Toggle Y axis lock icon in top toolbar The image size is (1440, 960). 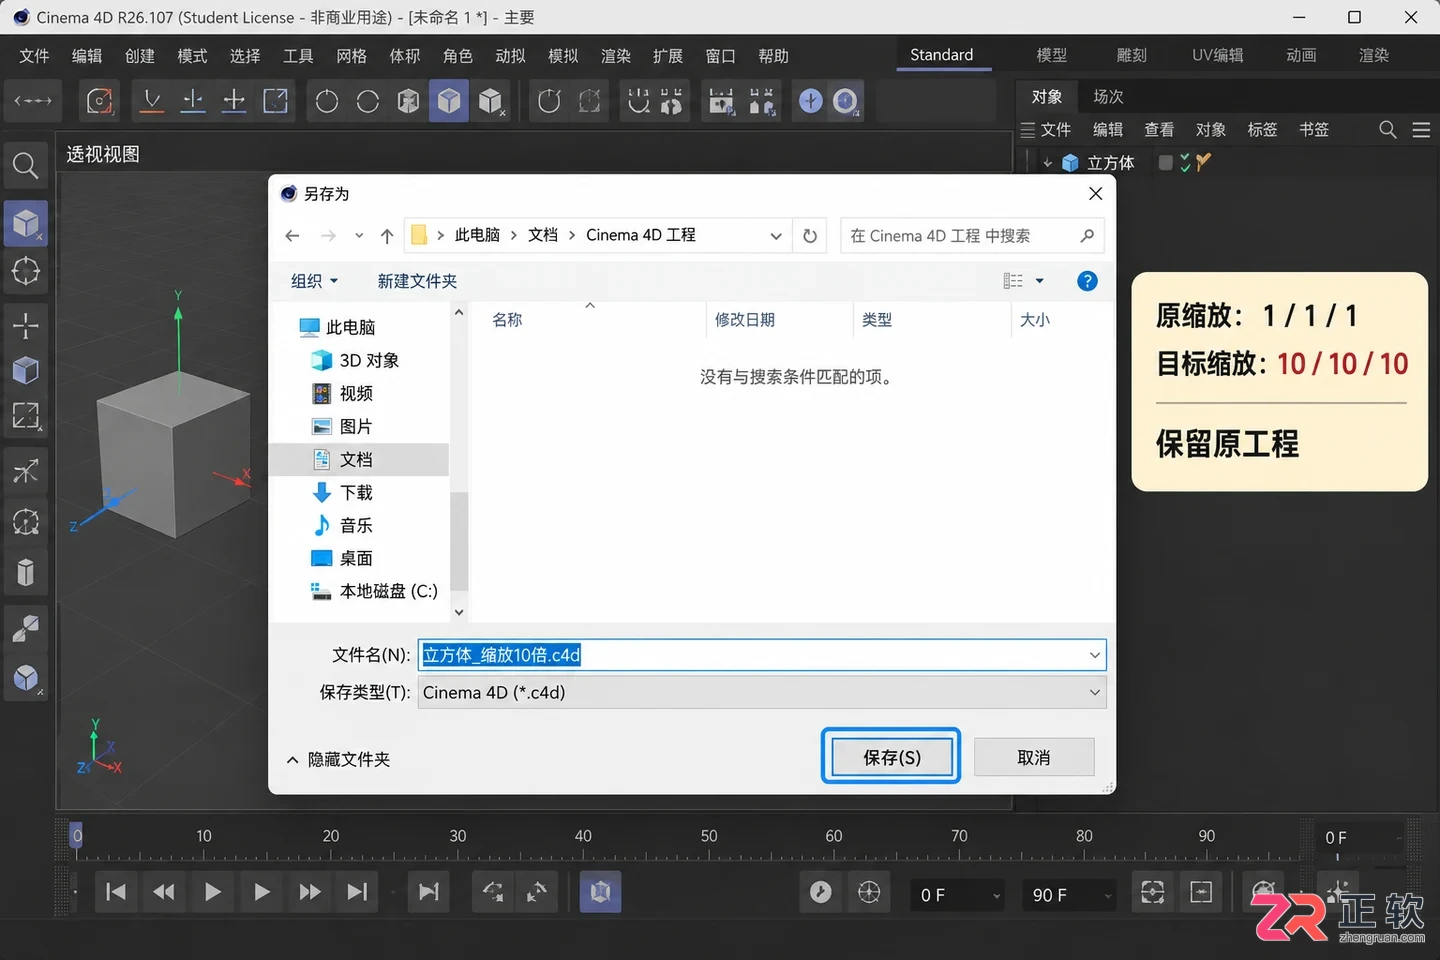[193, 101]
